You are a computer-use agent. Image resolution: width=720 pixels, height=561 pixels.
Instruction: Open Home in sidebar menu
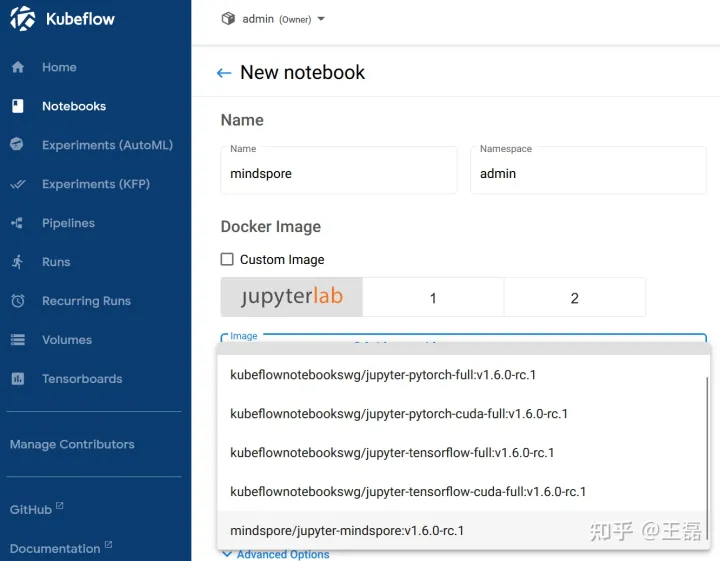point(59,67)
